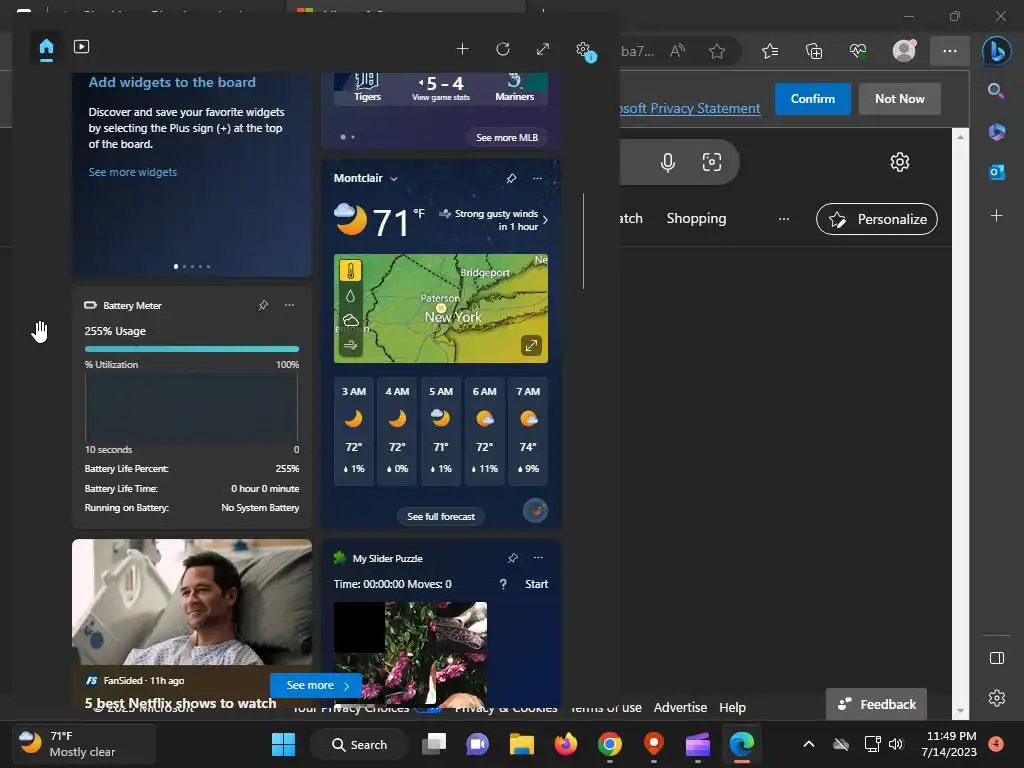Open Bing chat sidebar button
The height and width of the screenshot is (768, 1024).
click(x=997, y=51)
